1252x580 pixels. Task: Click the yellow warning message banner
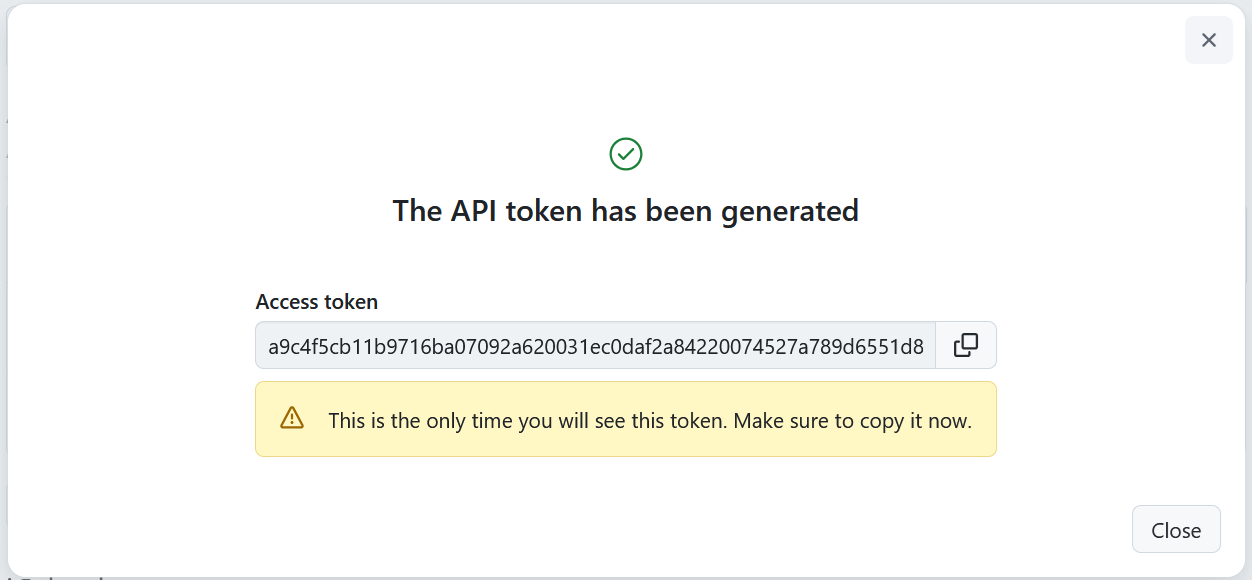(625, 419)
